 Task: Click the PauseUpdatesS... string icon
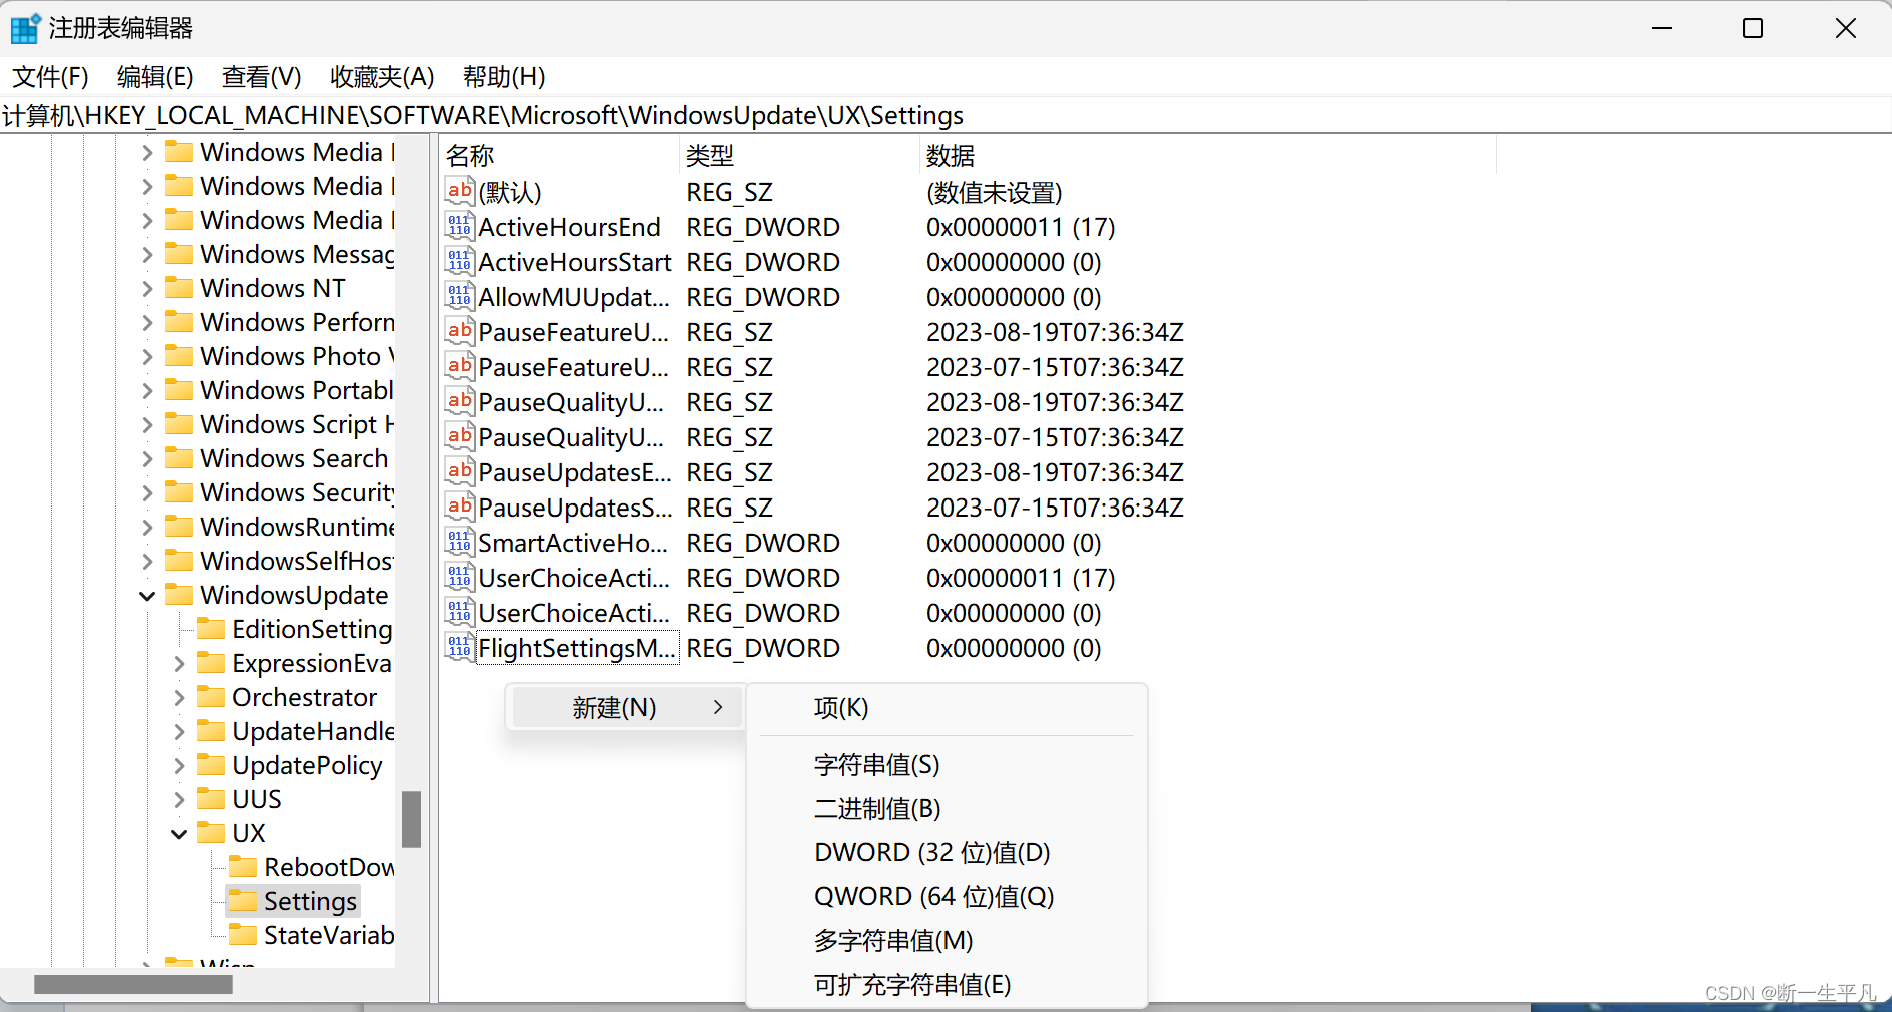coord(459,507)
